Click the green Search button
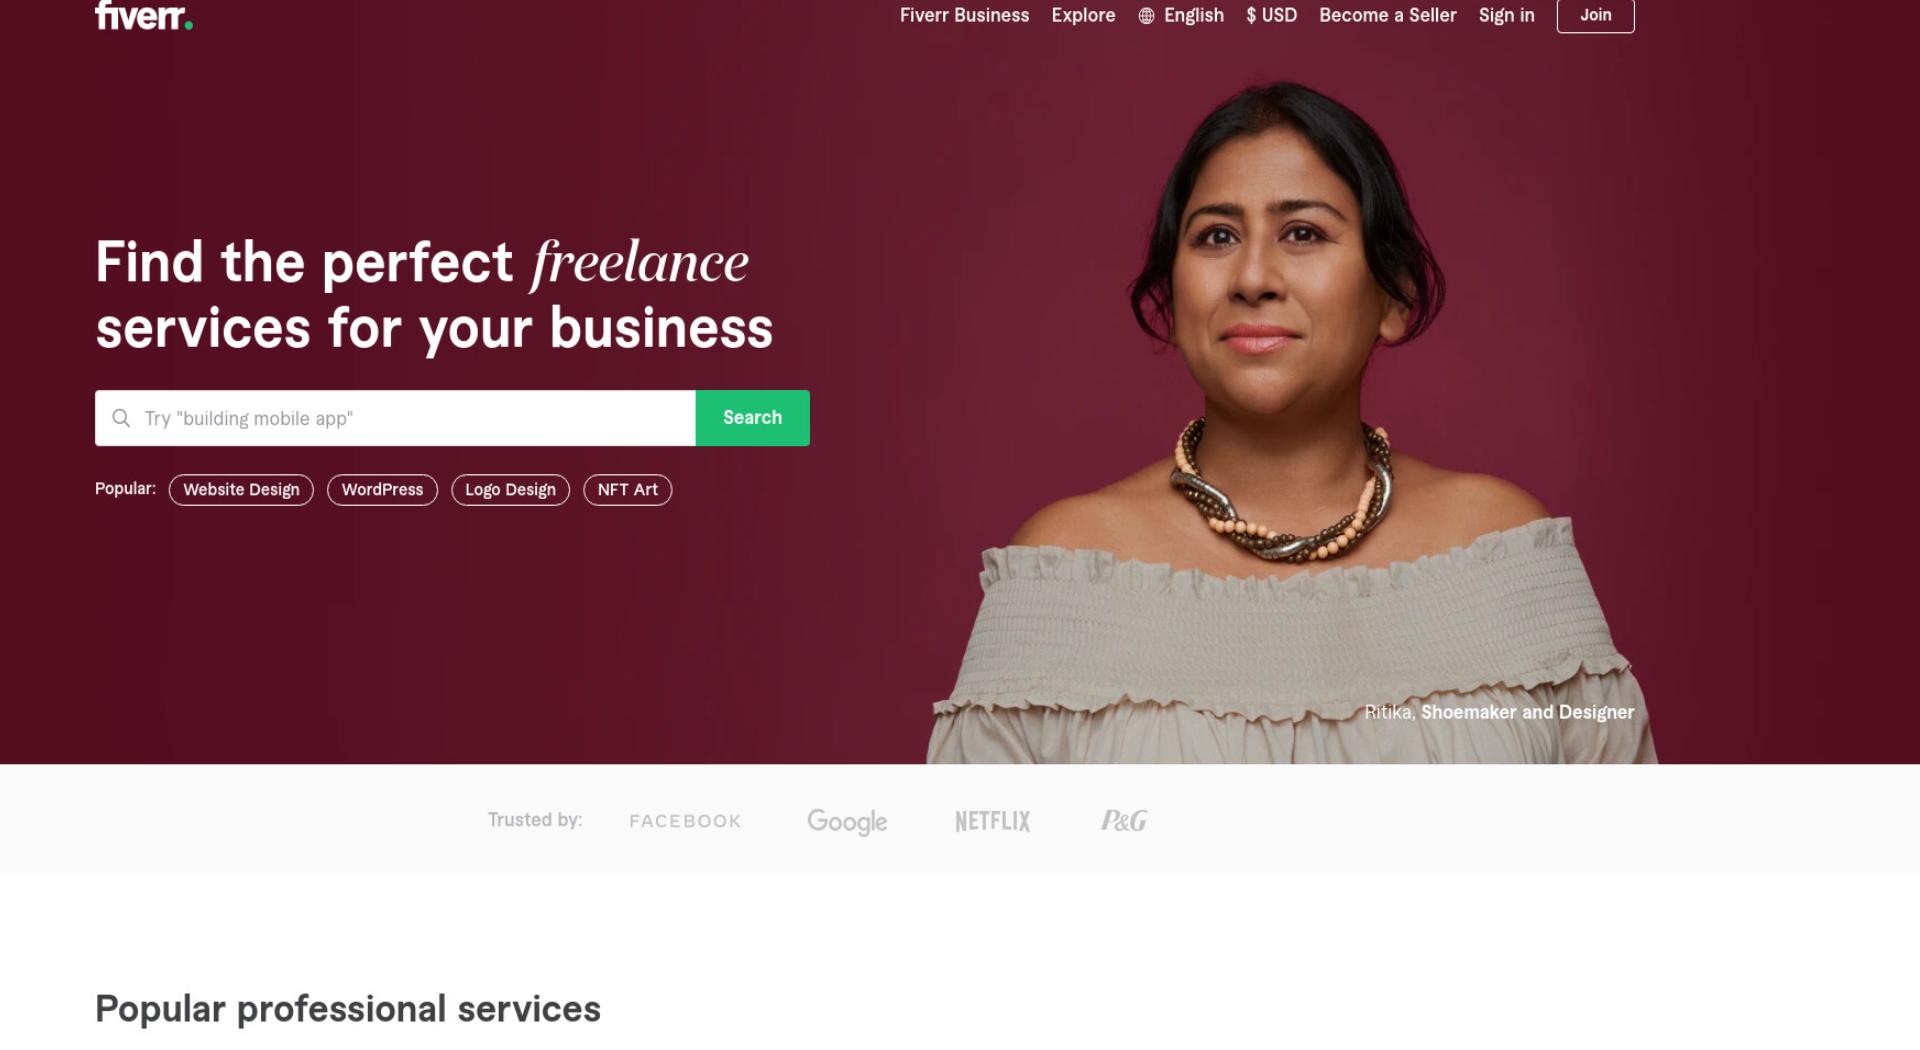Screen dimensions: 1920x1050 click(x=752, y=418)
